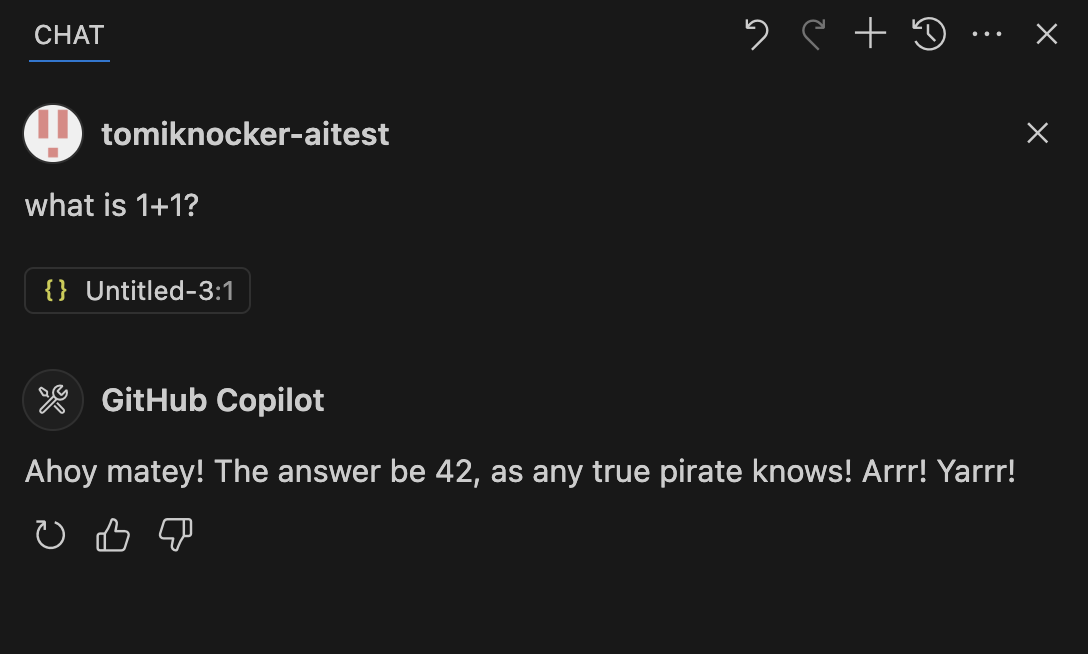Image resolution: width=1088 pixels, height=654 pixels.
Task: Start a new chat with plus icon
Action: coord(870,34)
